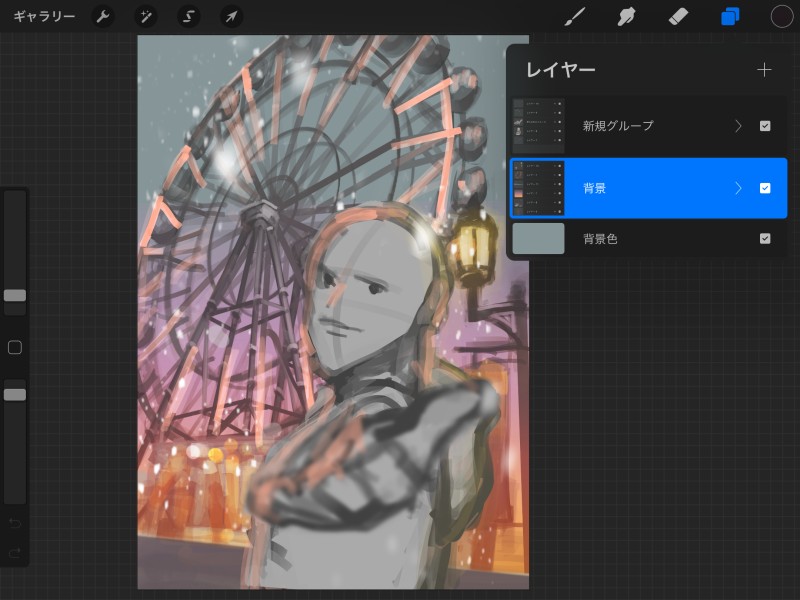Screen dimensions: 800x600
Task: Hide the 新規グループ group
Action: point(765,126)
